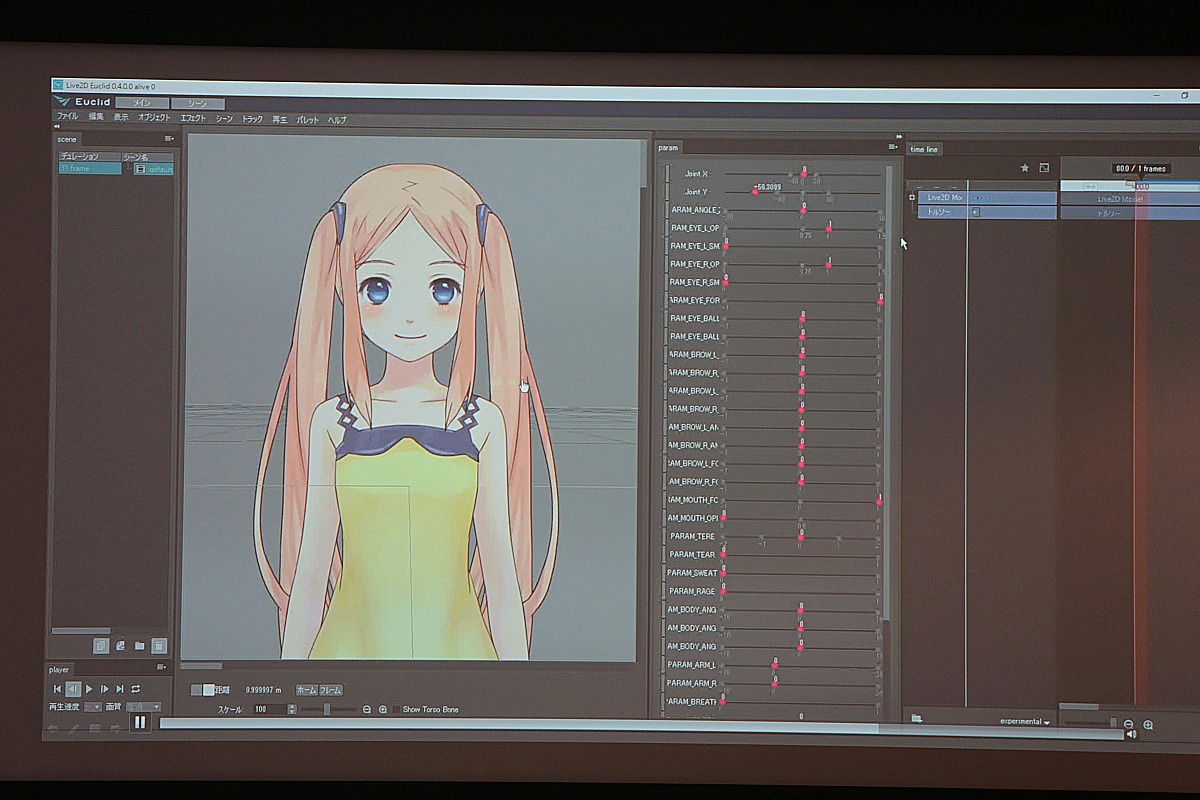Jump to first frame in player panel
Screen dimensions: 1200x800
(x=57, y=689)
